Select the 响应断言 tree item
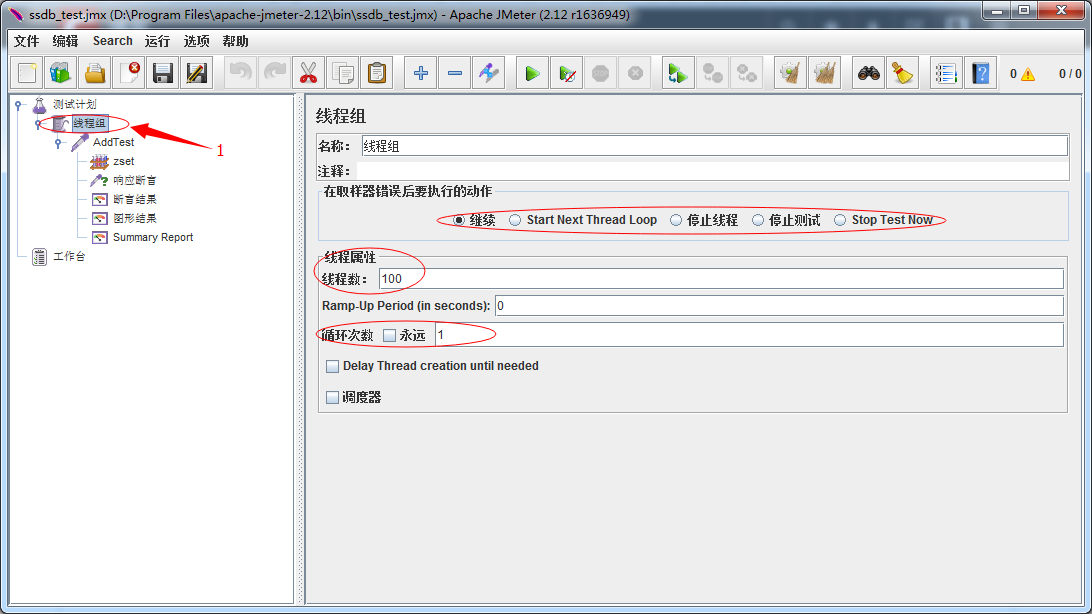 (x=135, y=180)
